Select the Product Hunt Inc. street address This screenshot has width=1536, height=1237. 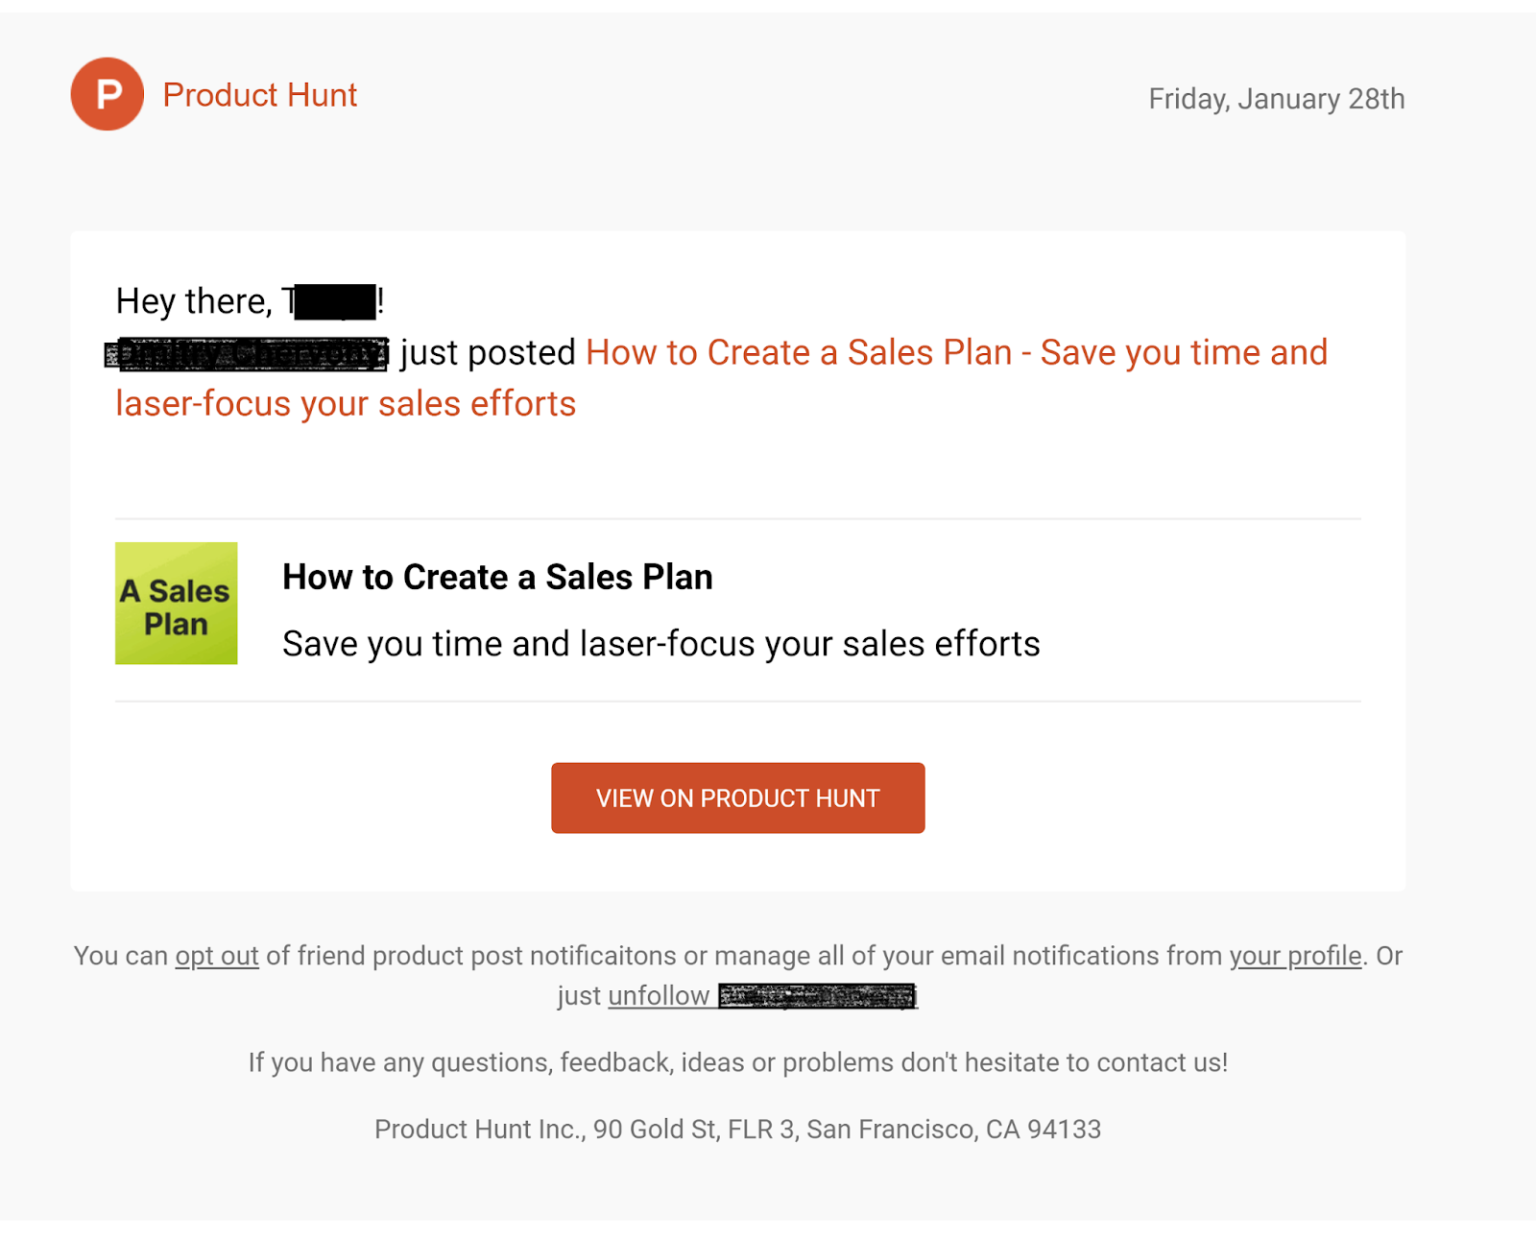click(x=738, y=1128)
